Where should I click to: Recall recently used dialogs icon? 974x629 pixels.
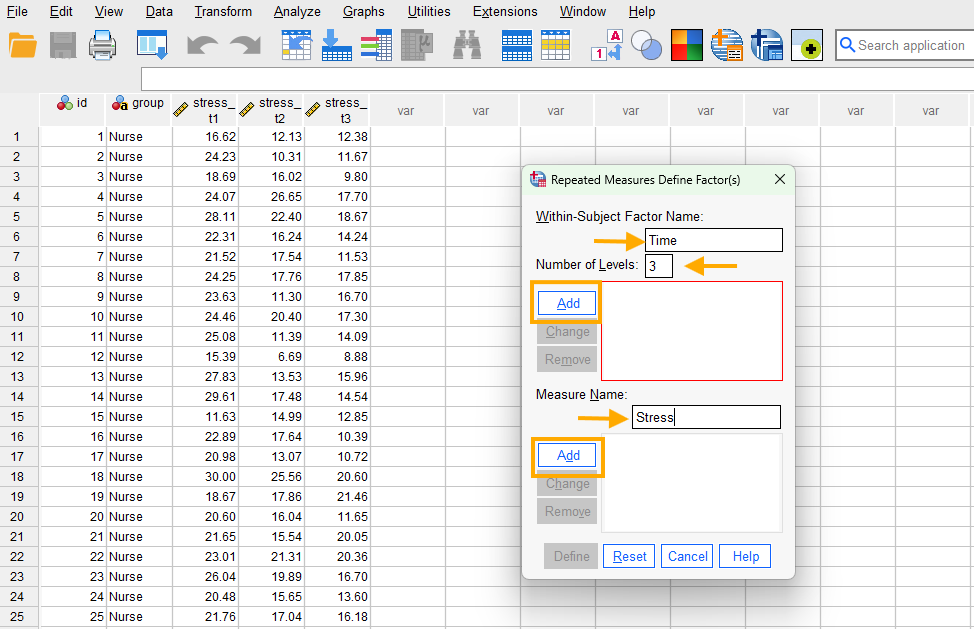[152, 45]
